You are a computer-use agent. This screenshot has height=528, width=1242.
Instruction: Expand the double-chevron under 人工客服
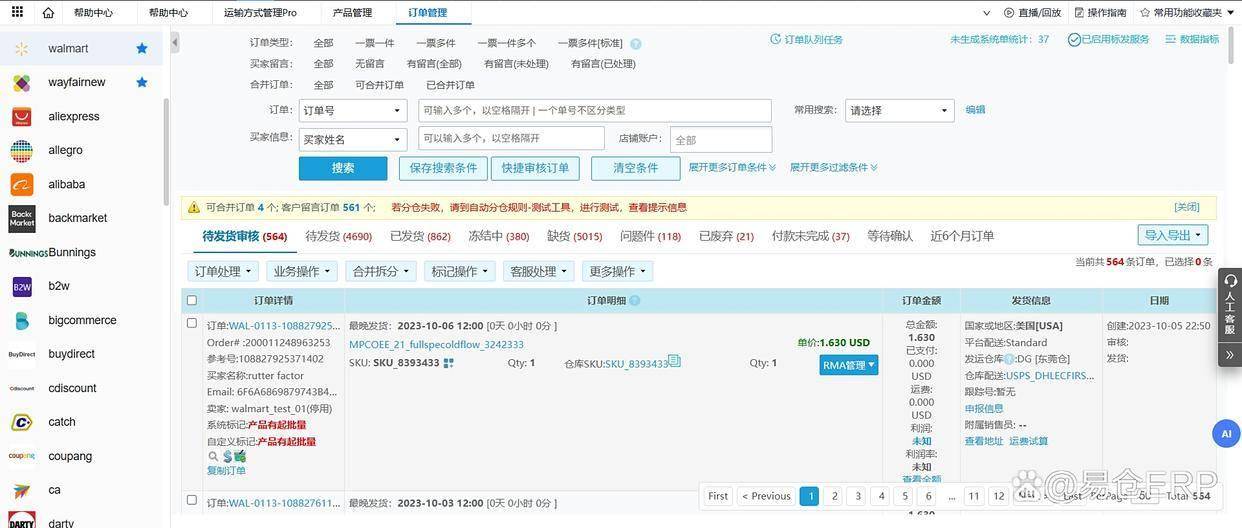(1230, 354)
